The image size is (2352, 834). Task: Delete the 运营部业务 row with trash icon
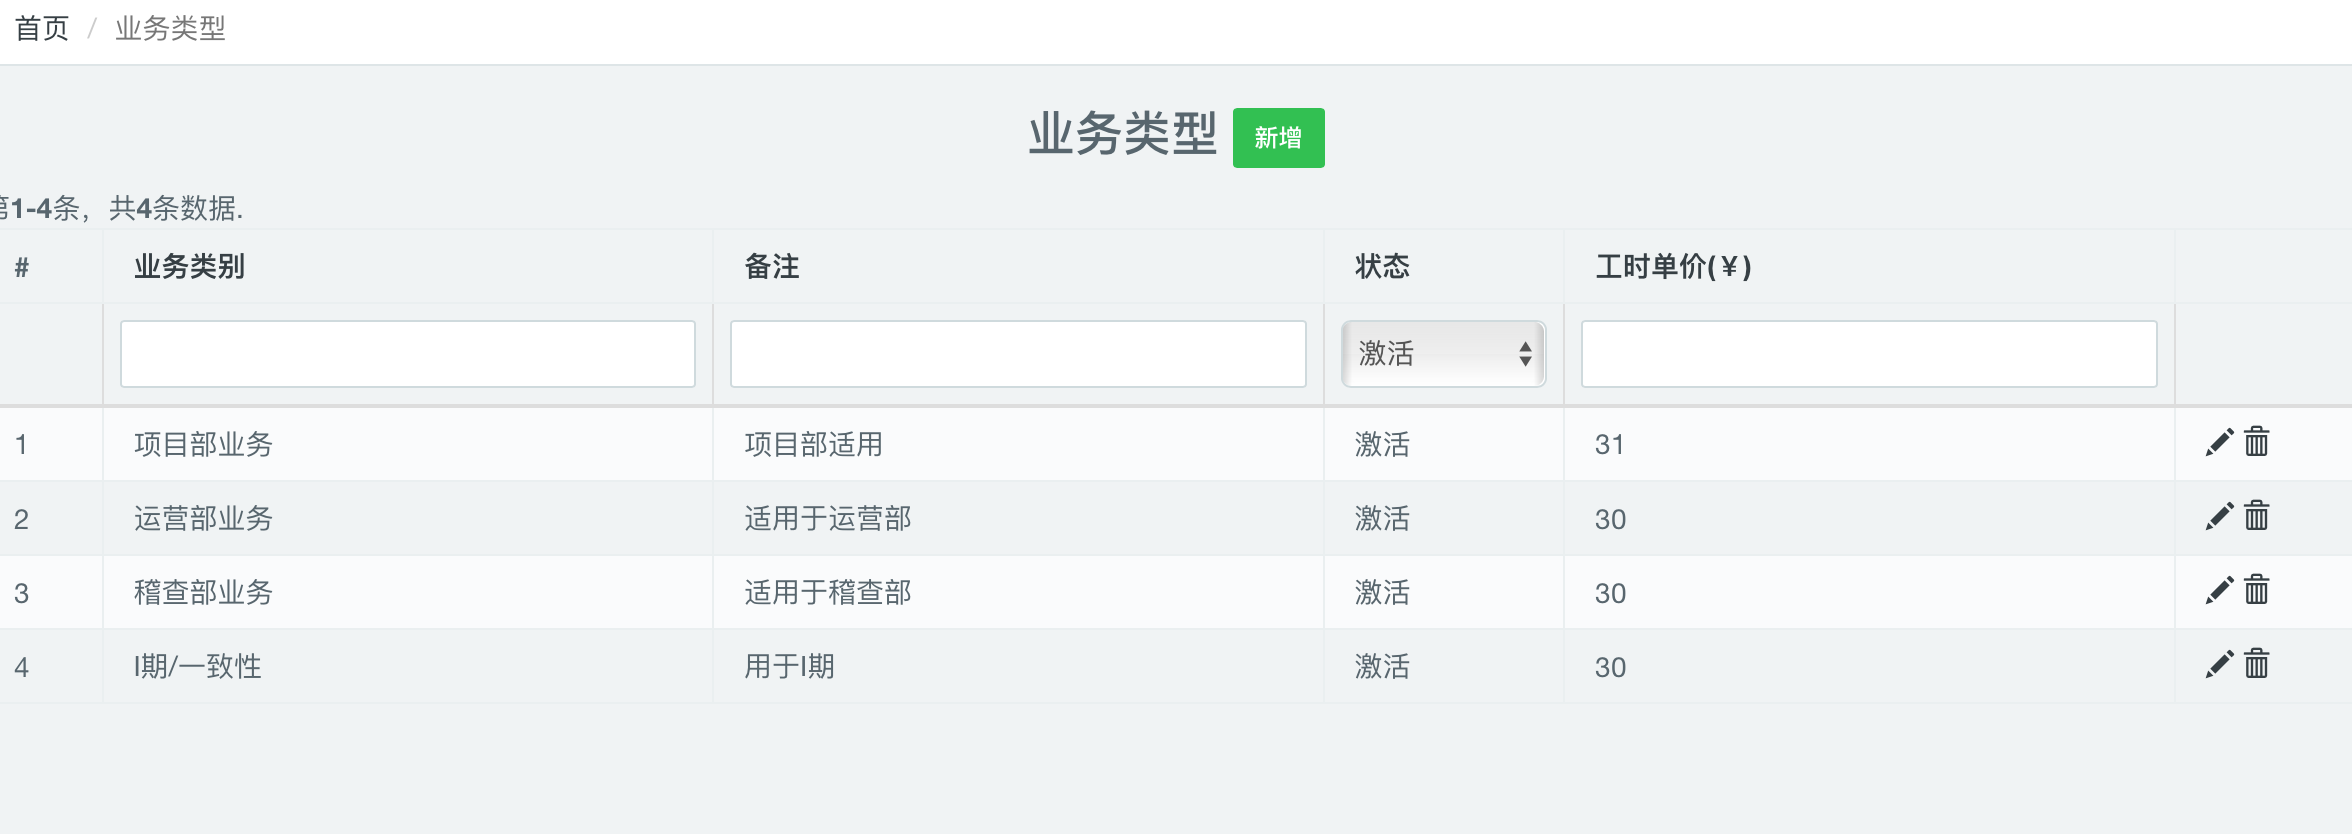pyautogui.click(x=2257, y=515)
